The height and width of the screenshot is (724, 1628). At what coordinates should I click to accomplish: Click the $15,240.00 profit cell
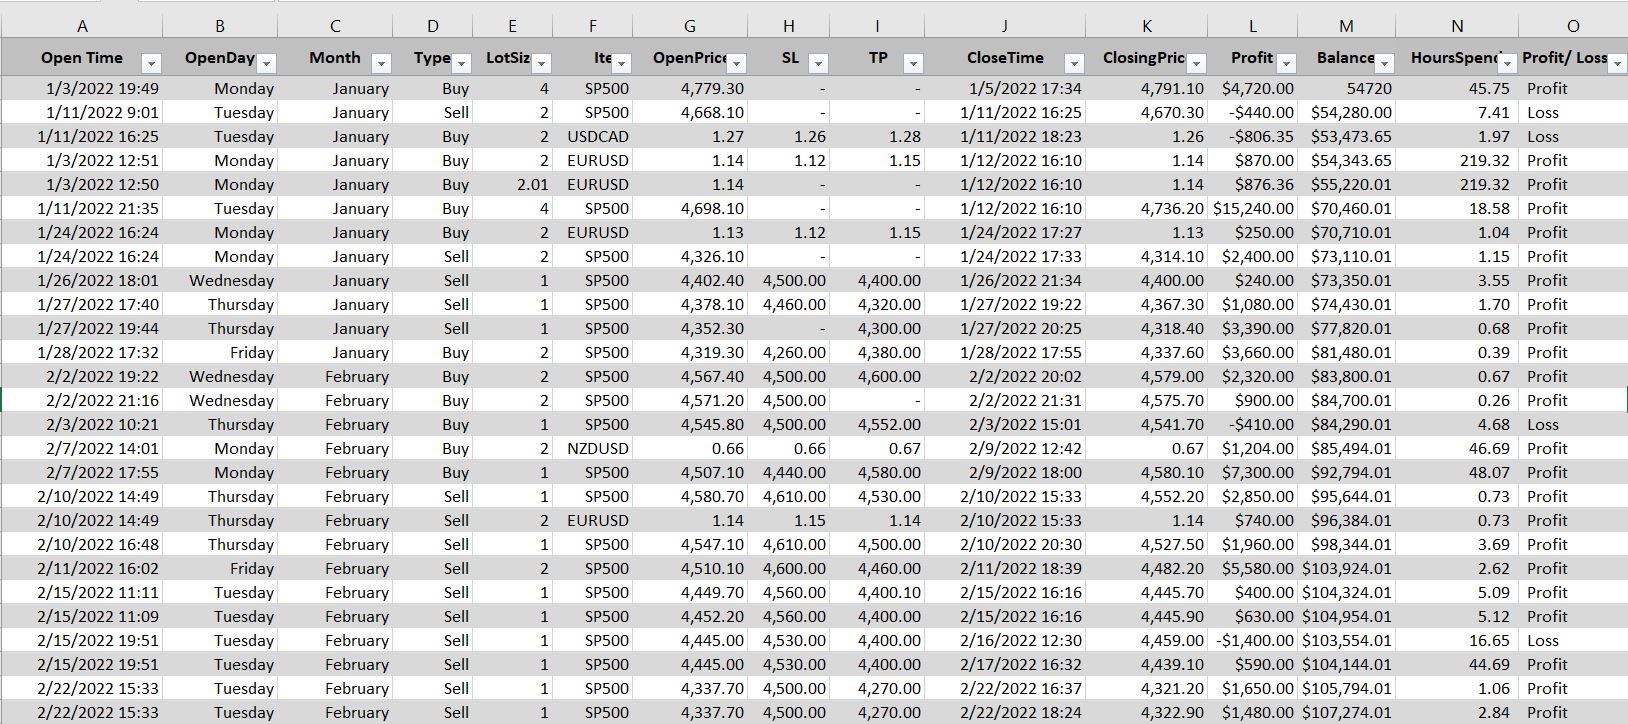point(1253,209)
